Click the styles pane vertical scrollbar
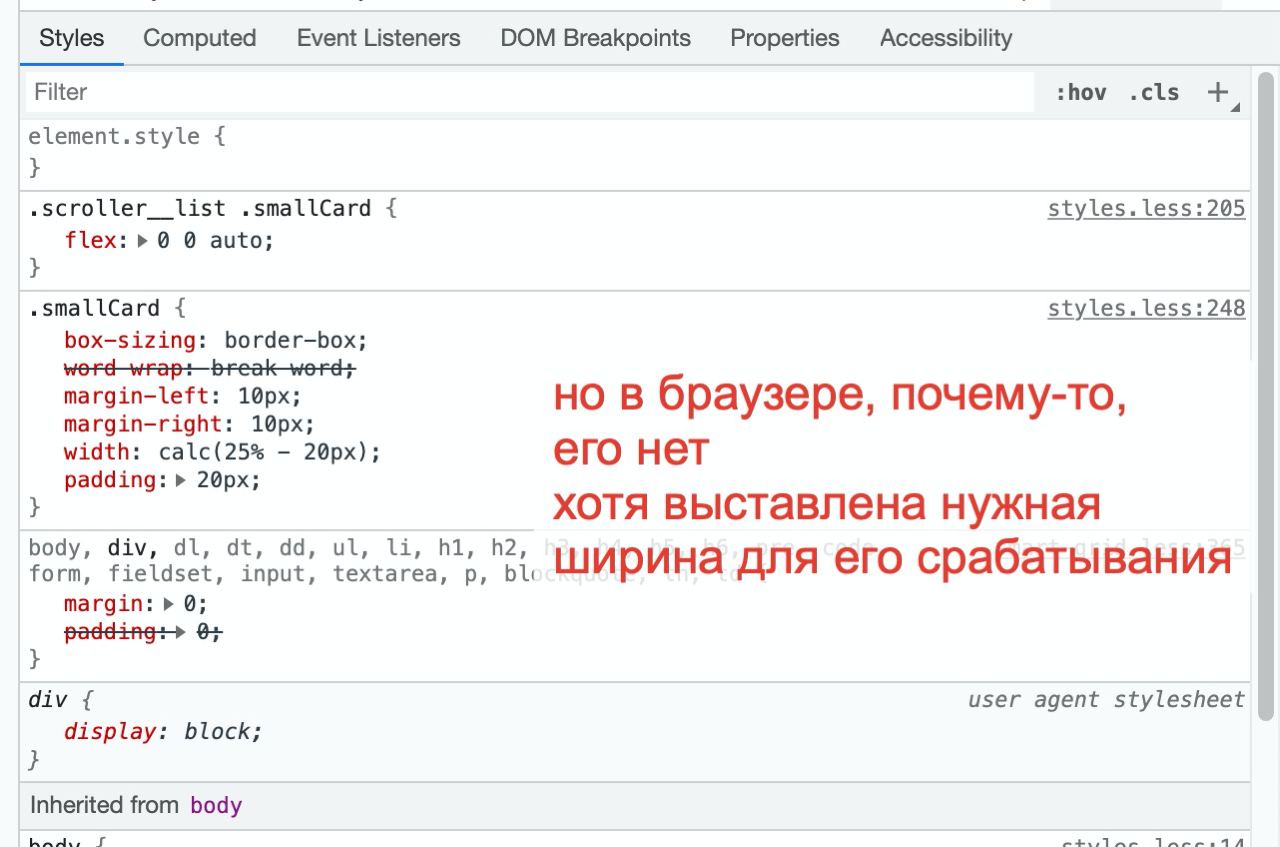 [x=1265, y=395]
